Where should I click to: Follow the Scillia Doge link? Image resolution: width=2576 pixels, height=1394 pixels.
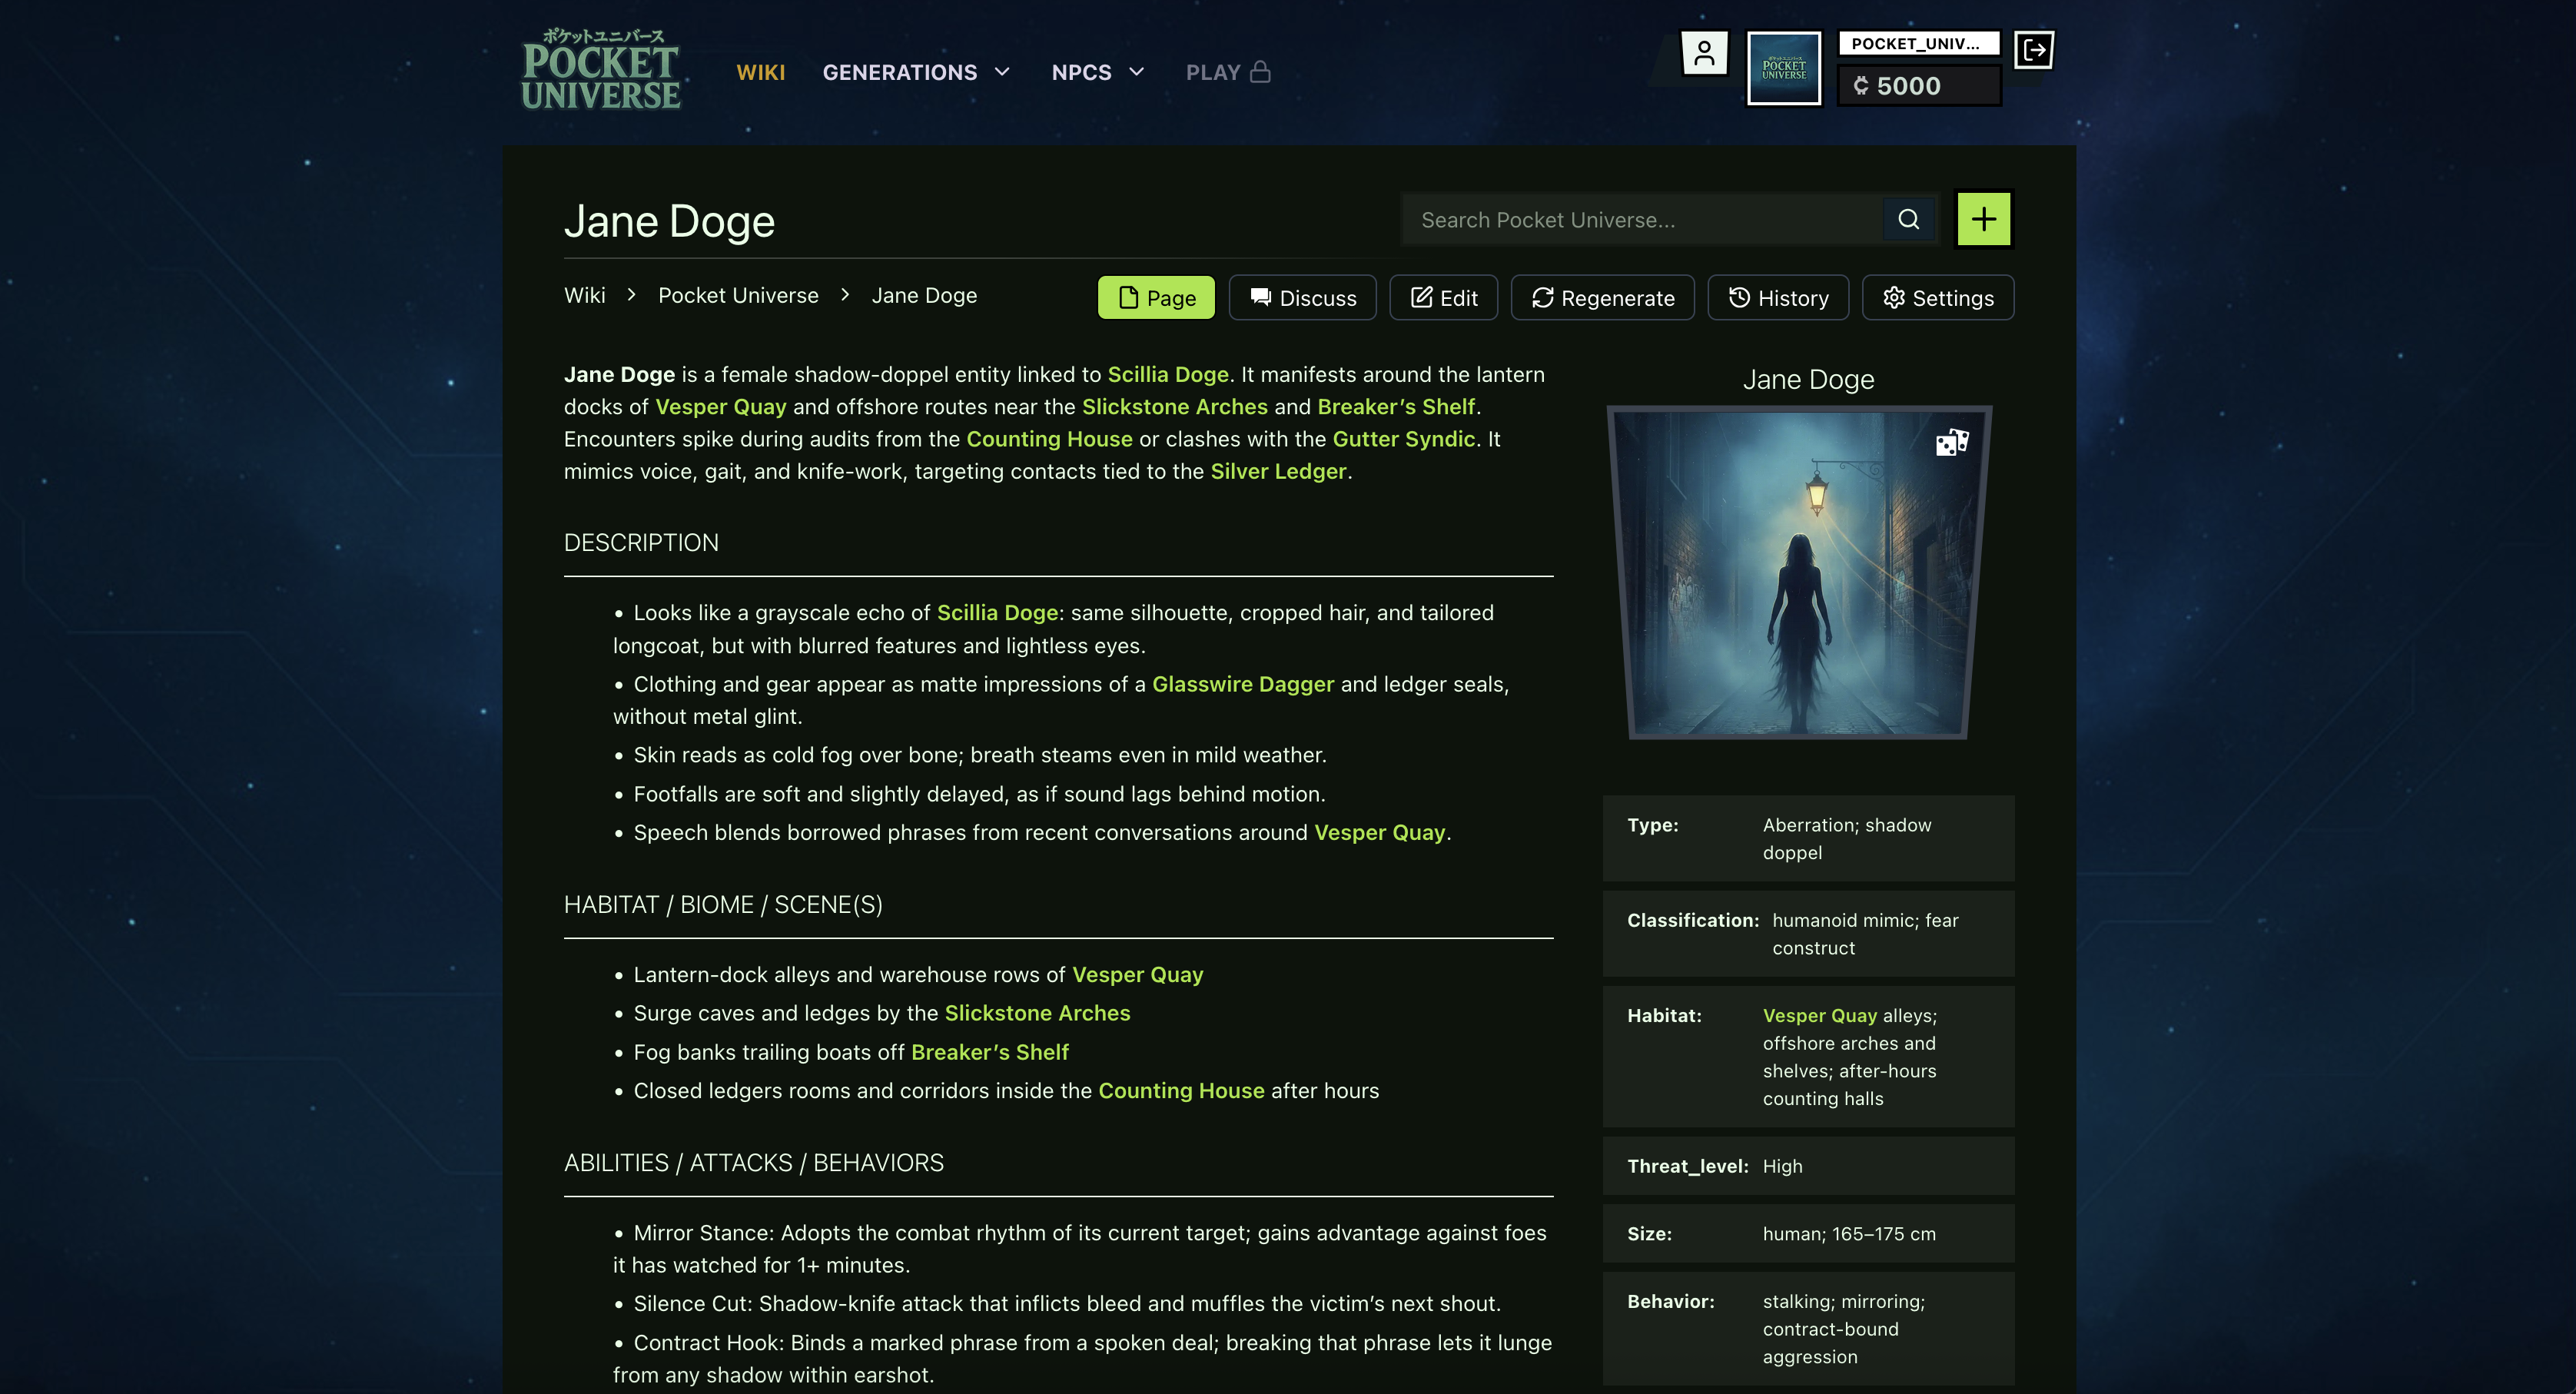[x=1167, y=374]
